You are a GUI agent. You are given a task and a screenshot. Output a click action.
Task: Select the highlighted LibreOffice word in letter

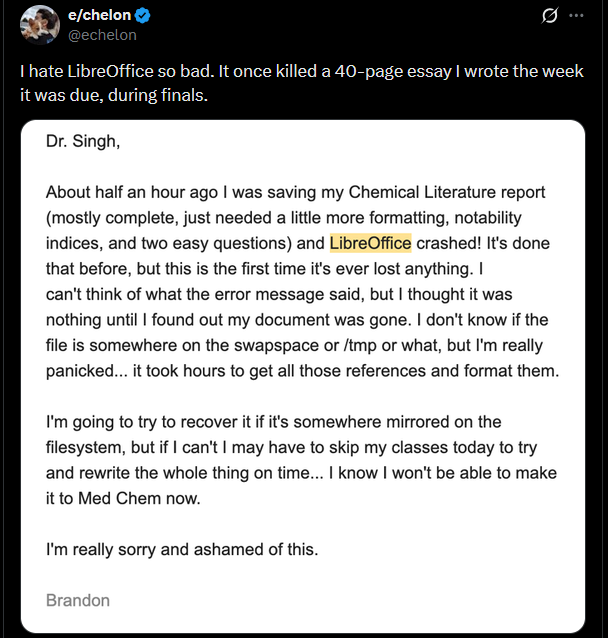point(370,243)
